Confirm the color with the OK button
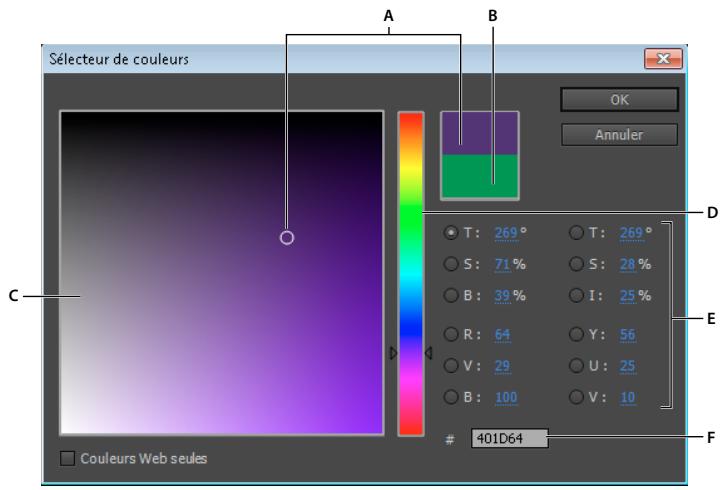 pyautogui.click(x=619, y=100)
